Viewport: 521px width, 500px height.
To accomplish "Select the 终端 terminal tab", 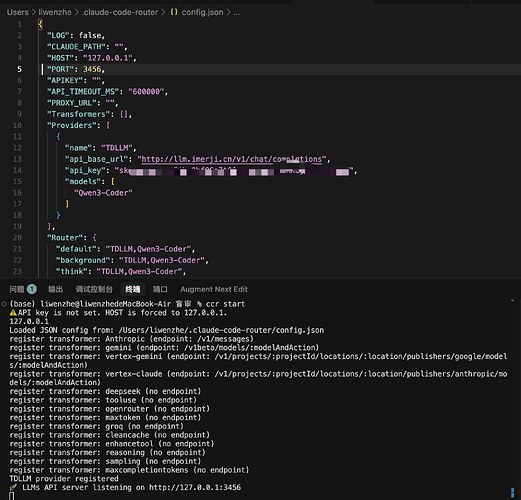I will point(133,289).
